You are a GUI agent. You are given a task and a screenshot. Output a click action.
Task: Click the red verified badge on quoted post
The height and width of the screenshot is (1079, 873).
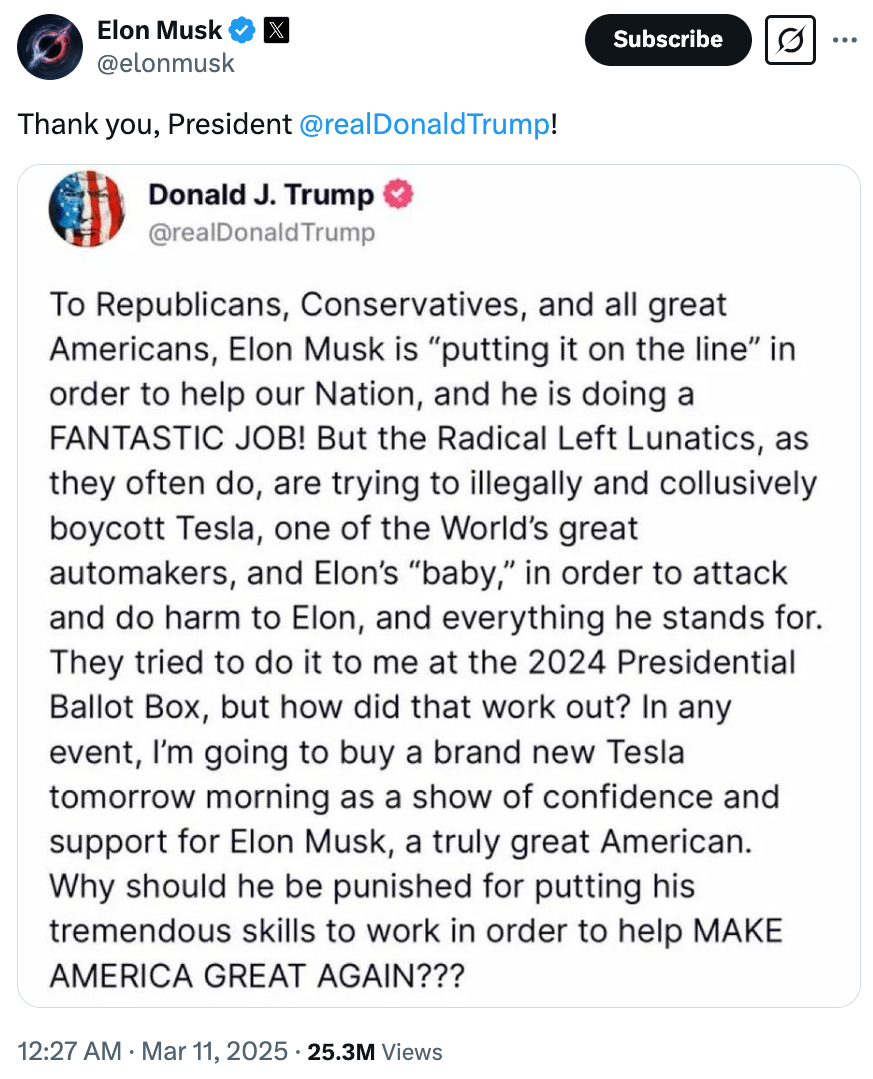pos(398,194)
